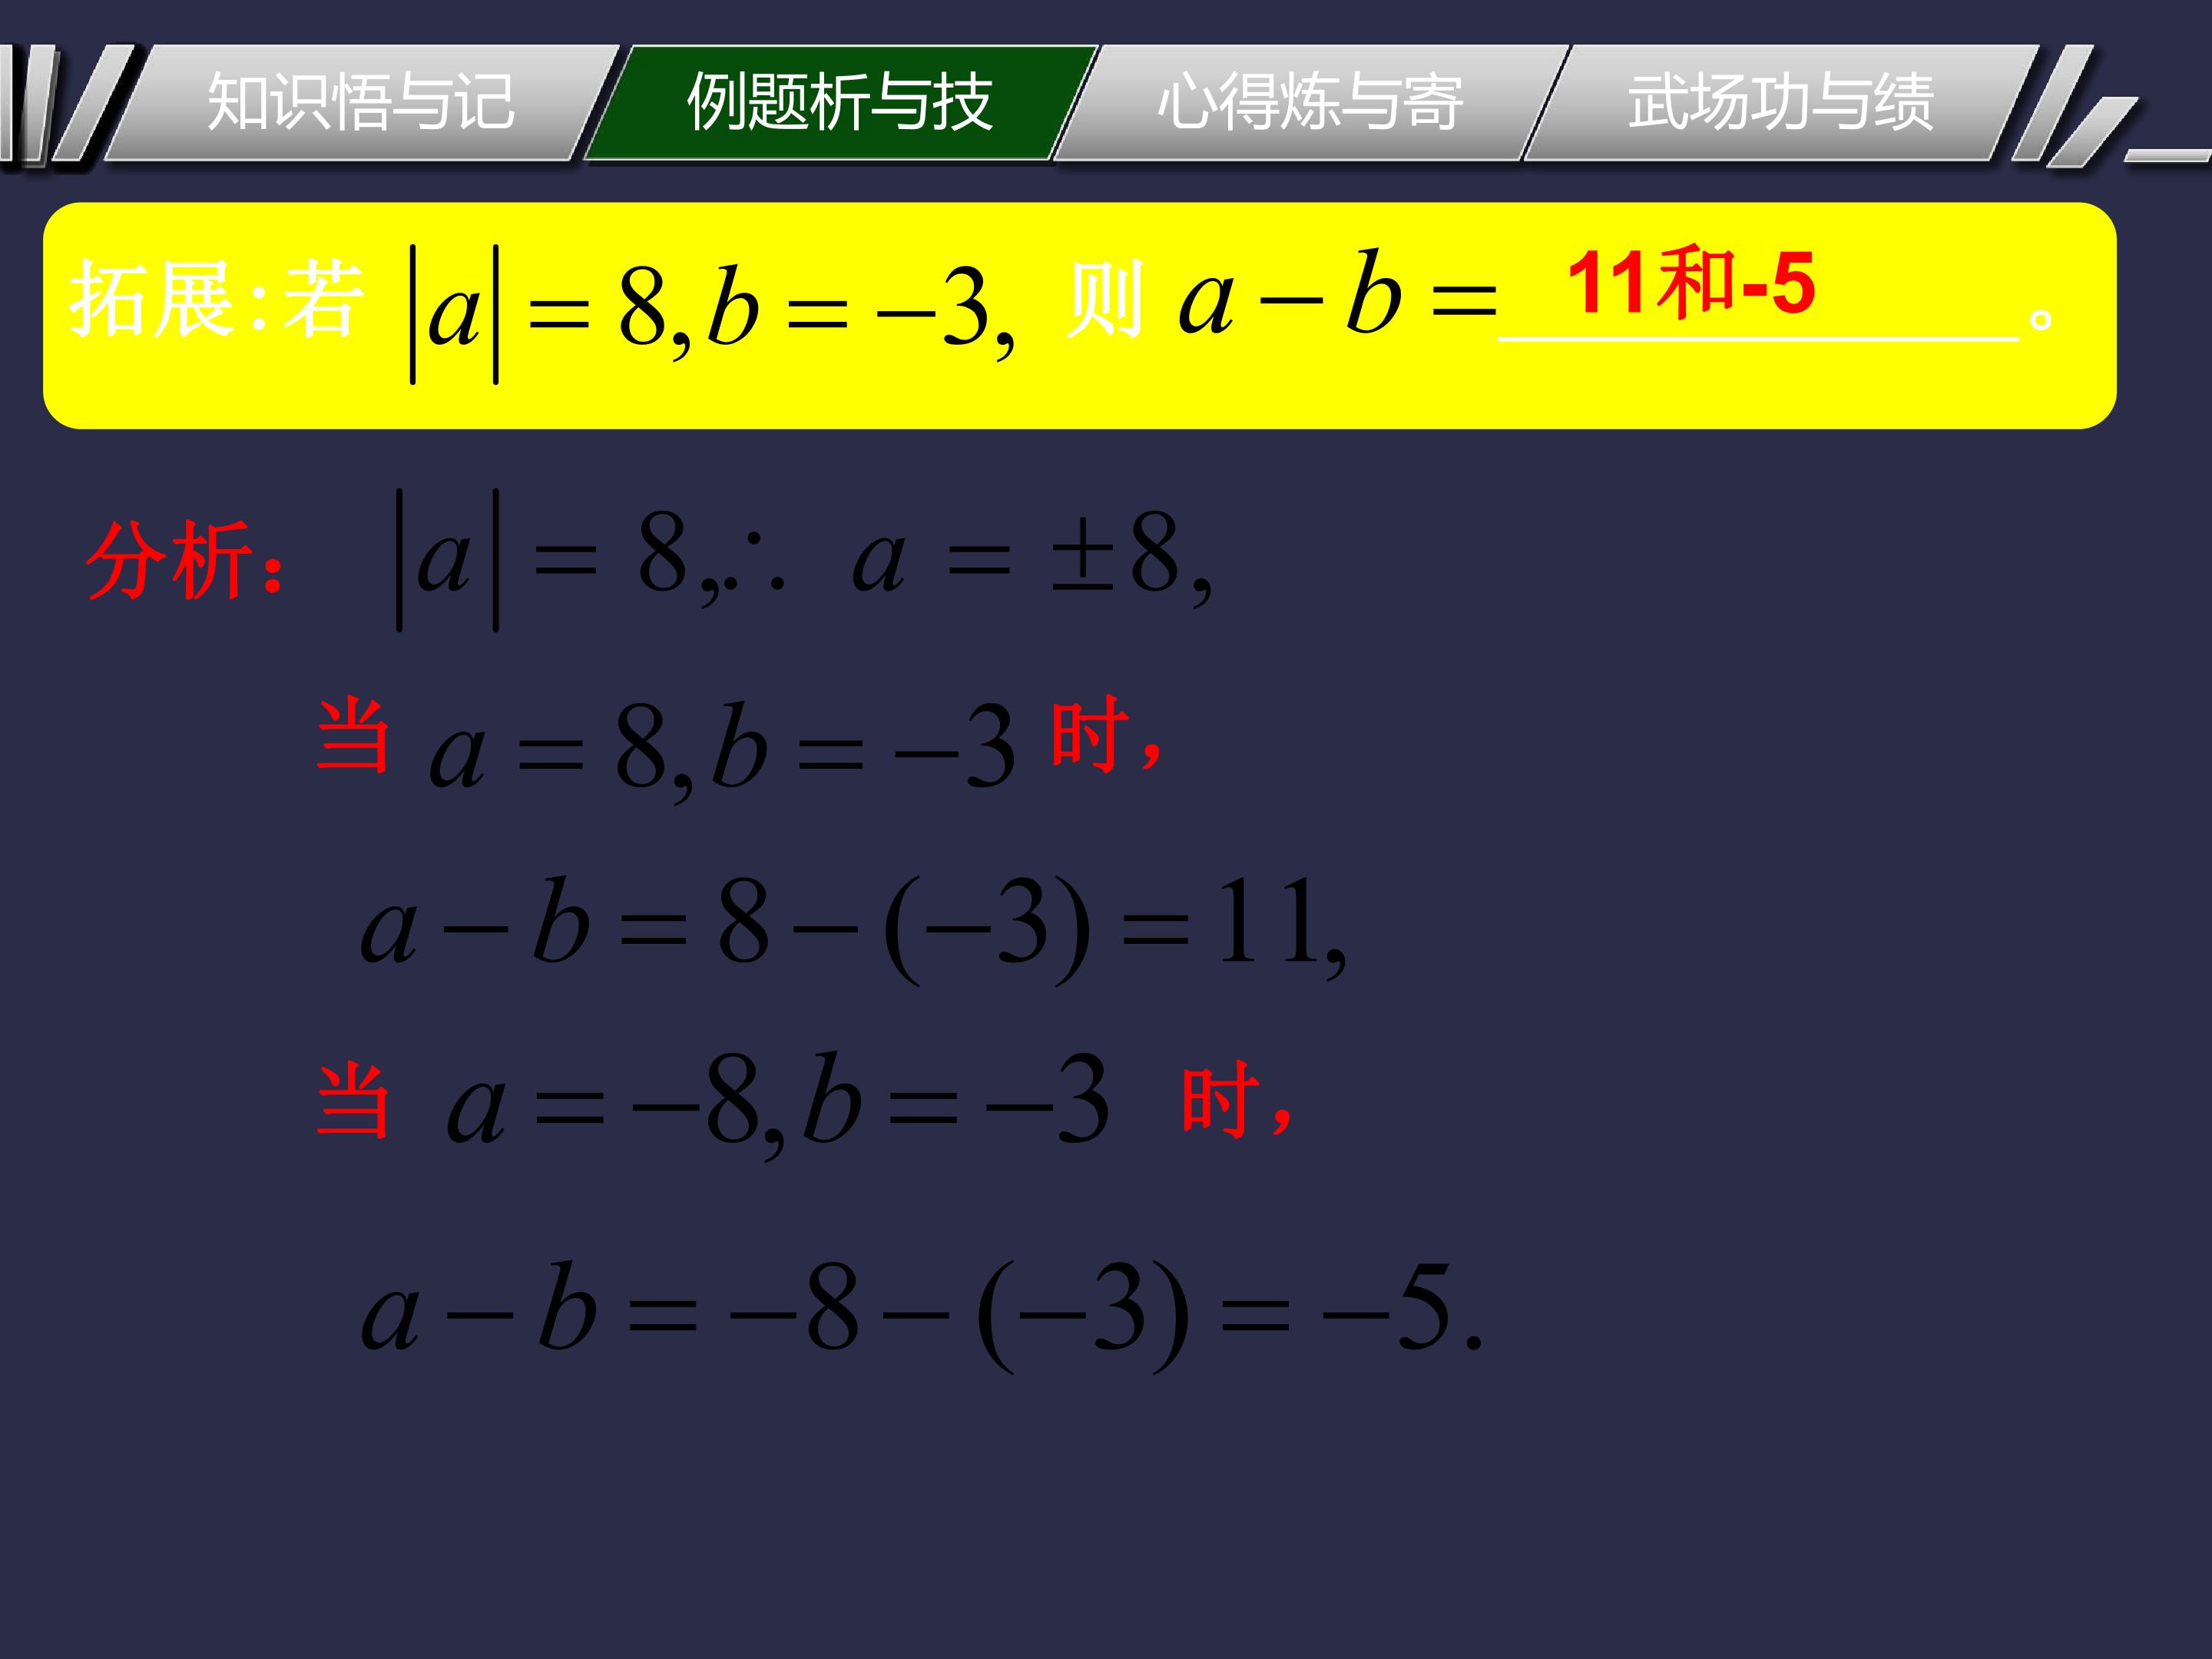This screenshot has height=1659, width=2212.
Task: Click the yellow question box text 拓展:若
Action: [x=215, y=299]
